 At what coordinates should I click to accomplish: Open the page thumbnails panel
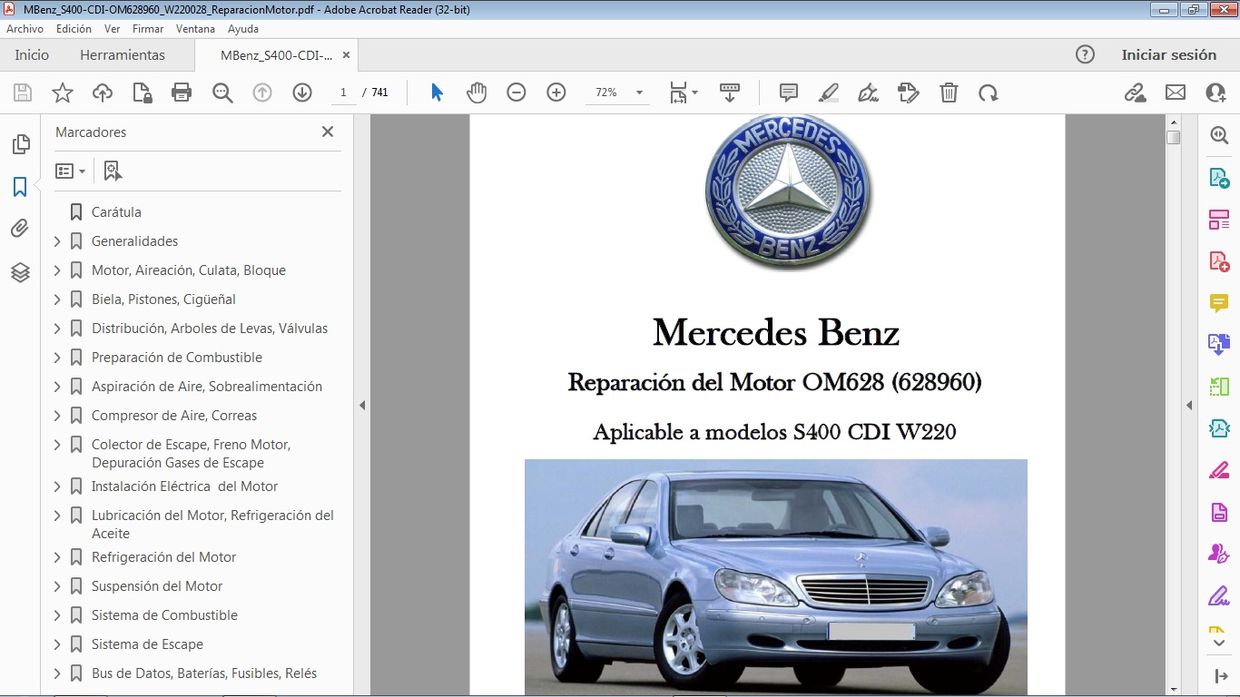pyautogui.click(x=20, y=143)
